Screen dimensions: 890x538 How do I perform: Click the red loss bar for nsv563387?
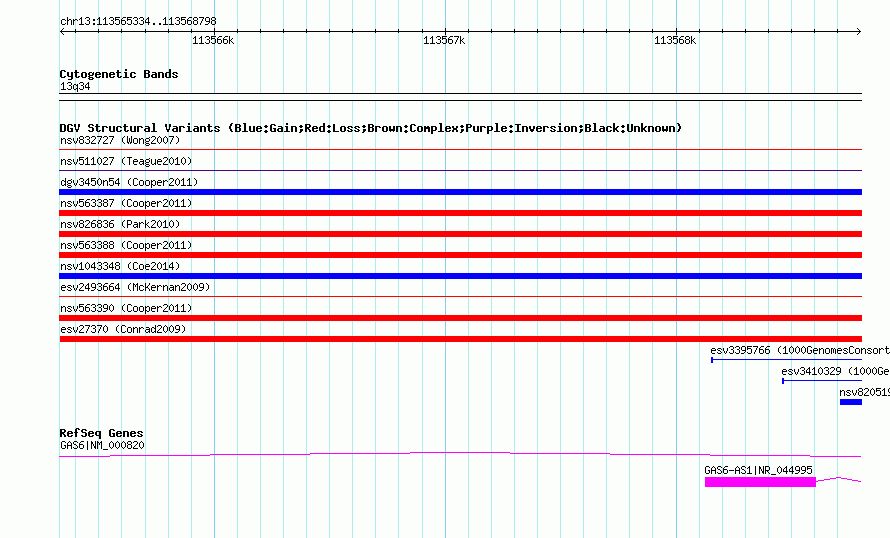460,213
